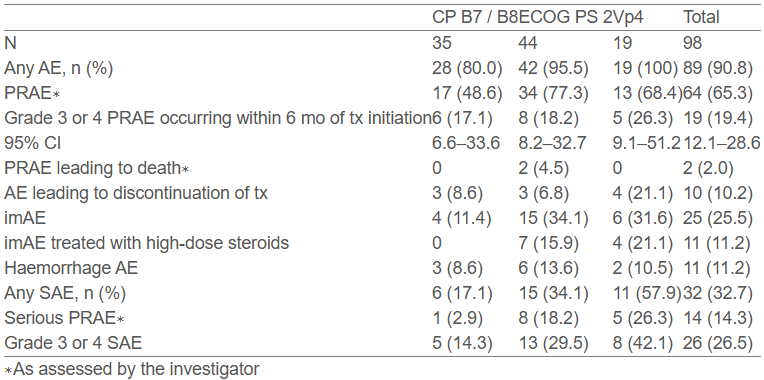
Task: Click the 'Total' column header
Action: point(701,18)
